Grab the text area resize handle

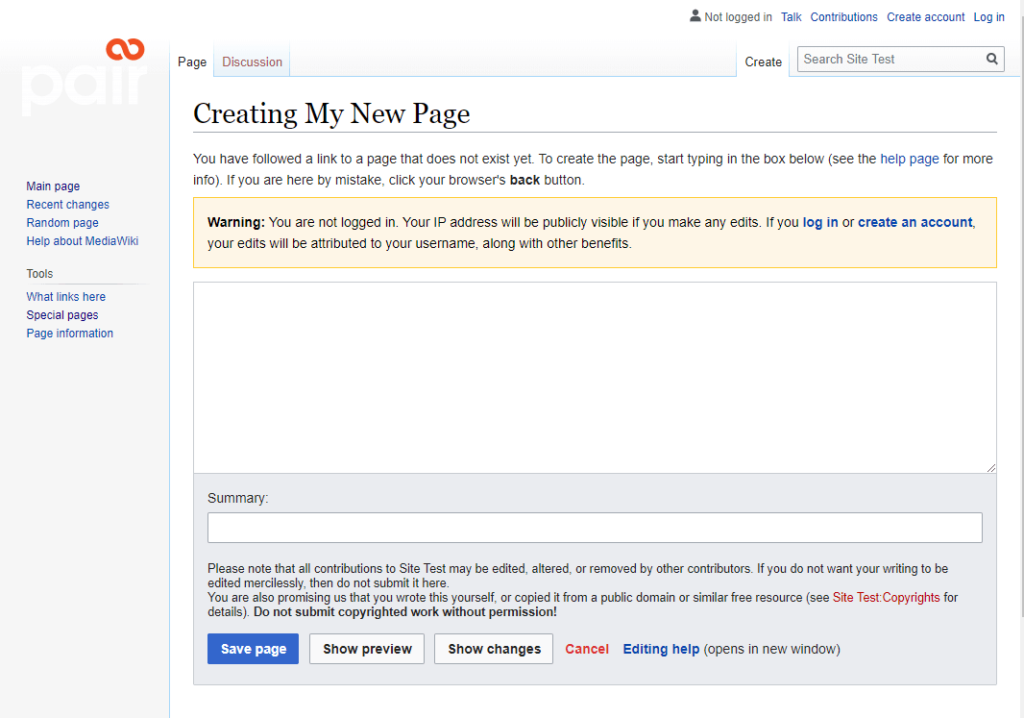(x=991, y=467)
